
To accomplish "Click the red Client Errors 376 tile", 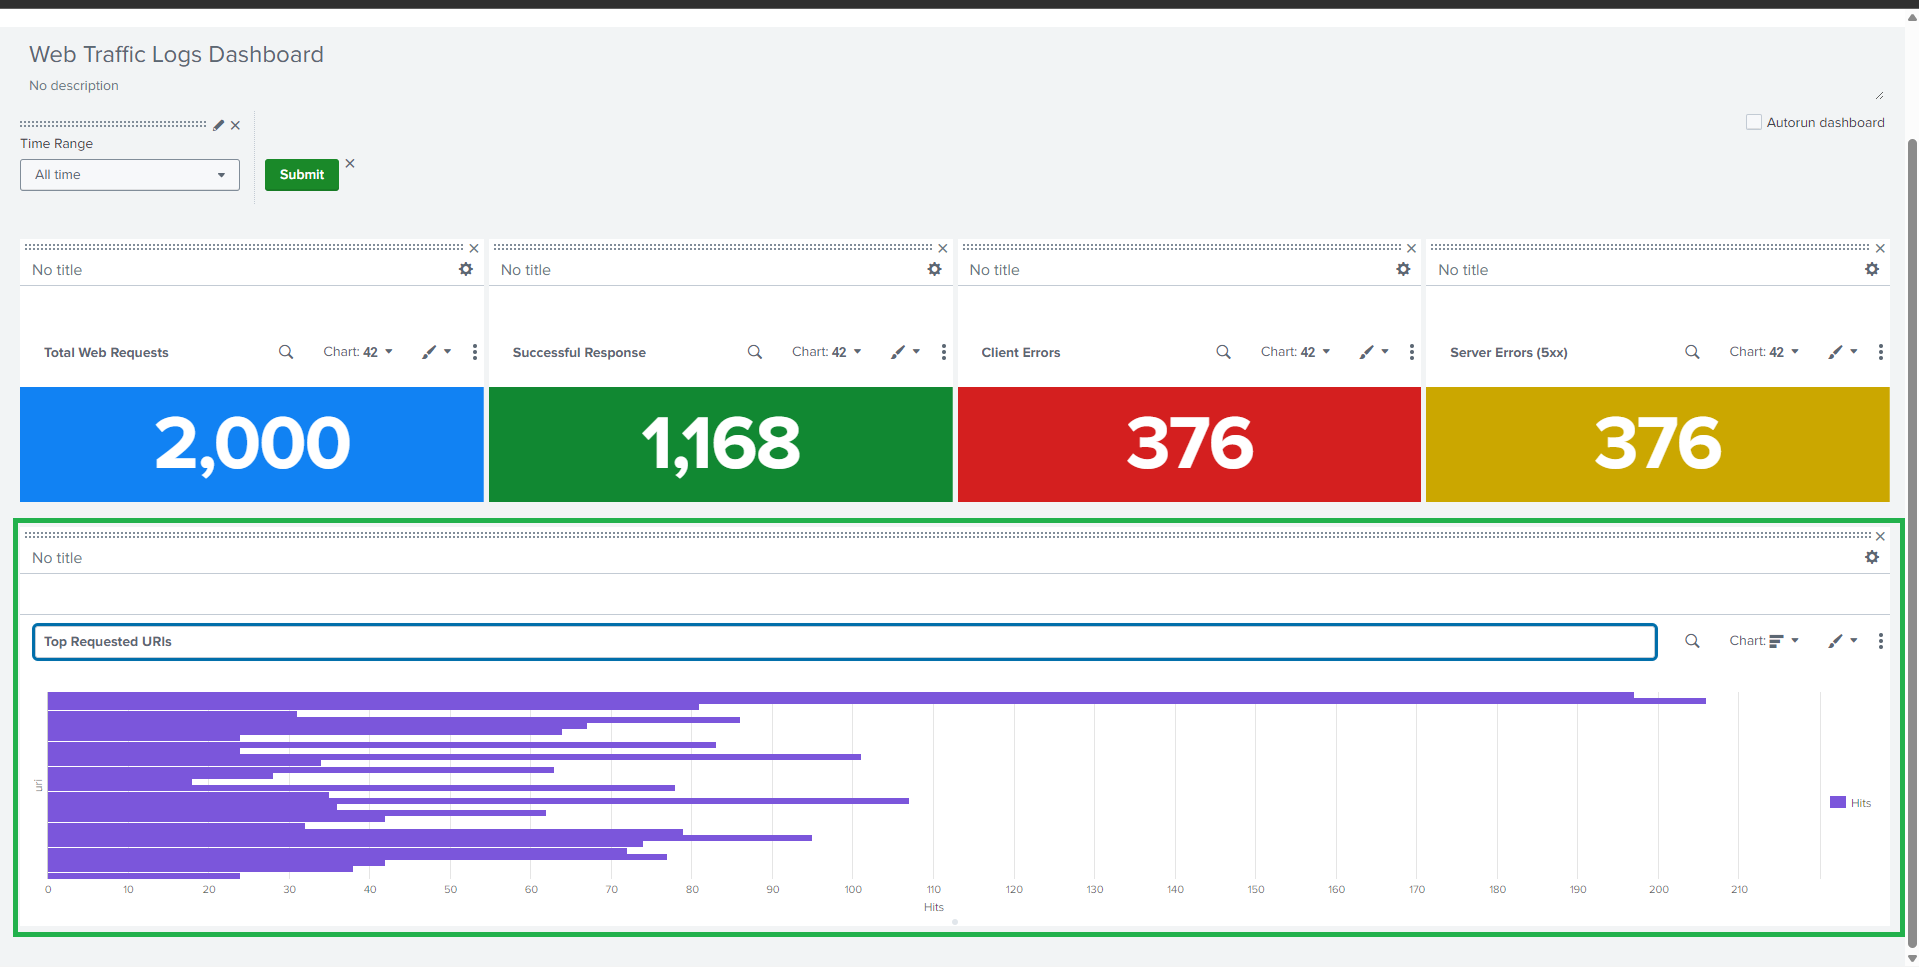I will (x=1189, y=444).
